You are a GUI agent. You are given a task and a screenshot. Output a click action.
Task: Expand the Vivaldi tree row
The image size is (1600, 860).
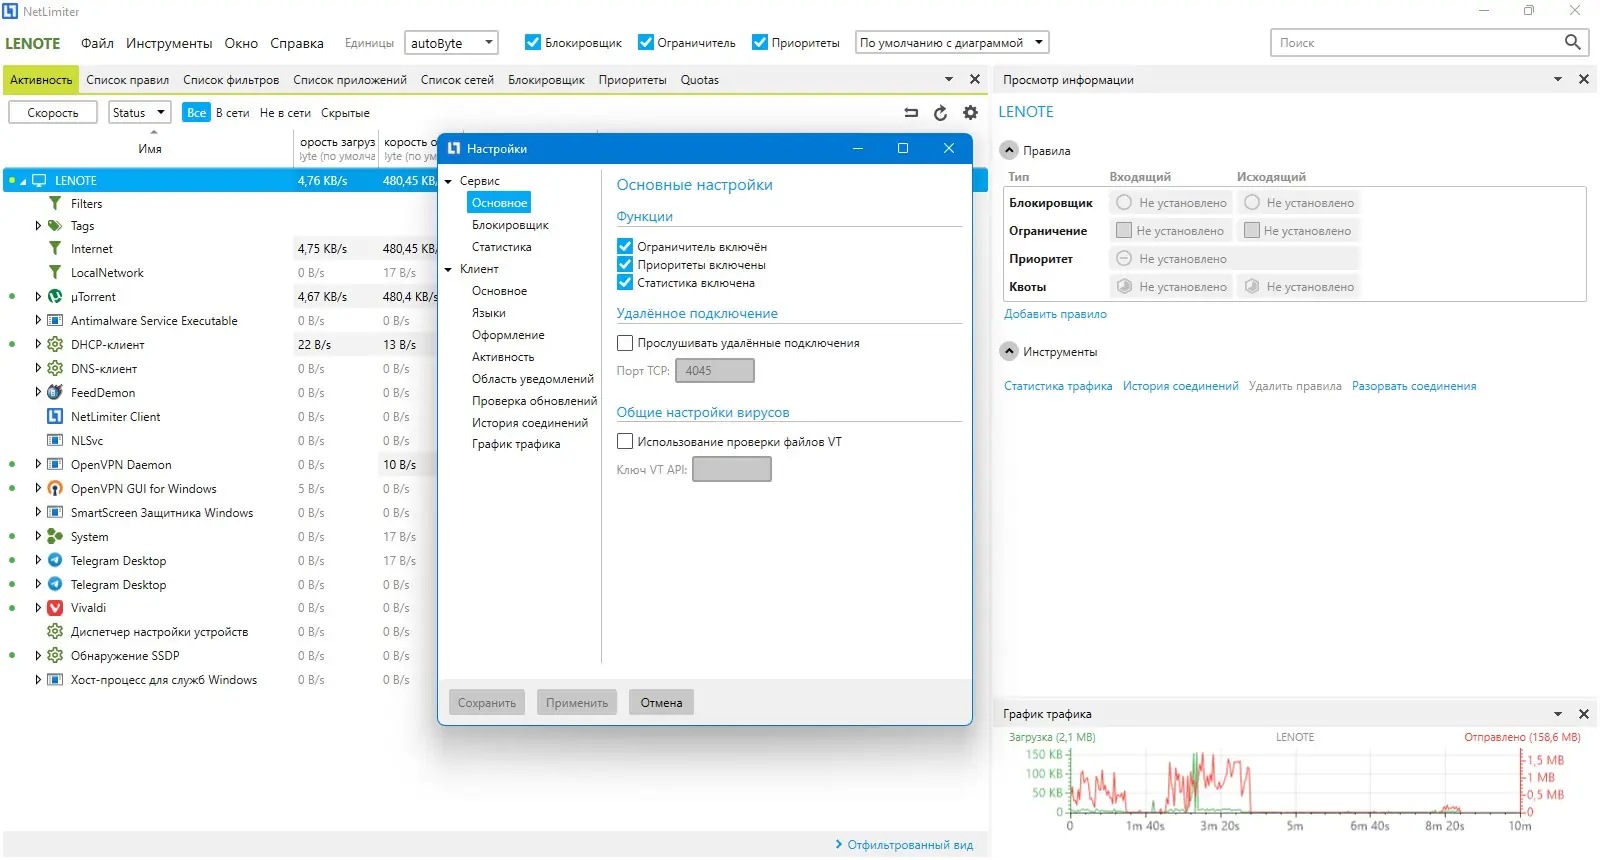coord(38,608)
